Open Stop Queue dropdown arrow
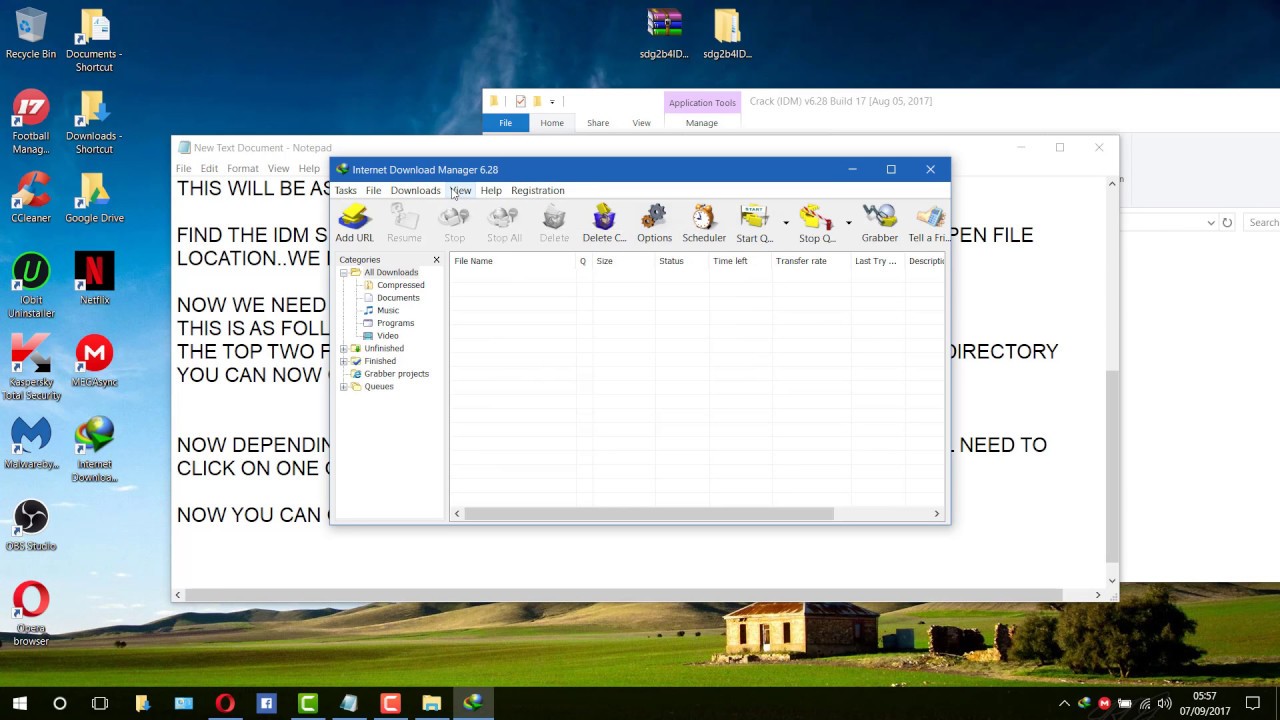1280x720 pixels. point(849,223)
